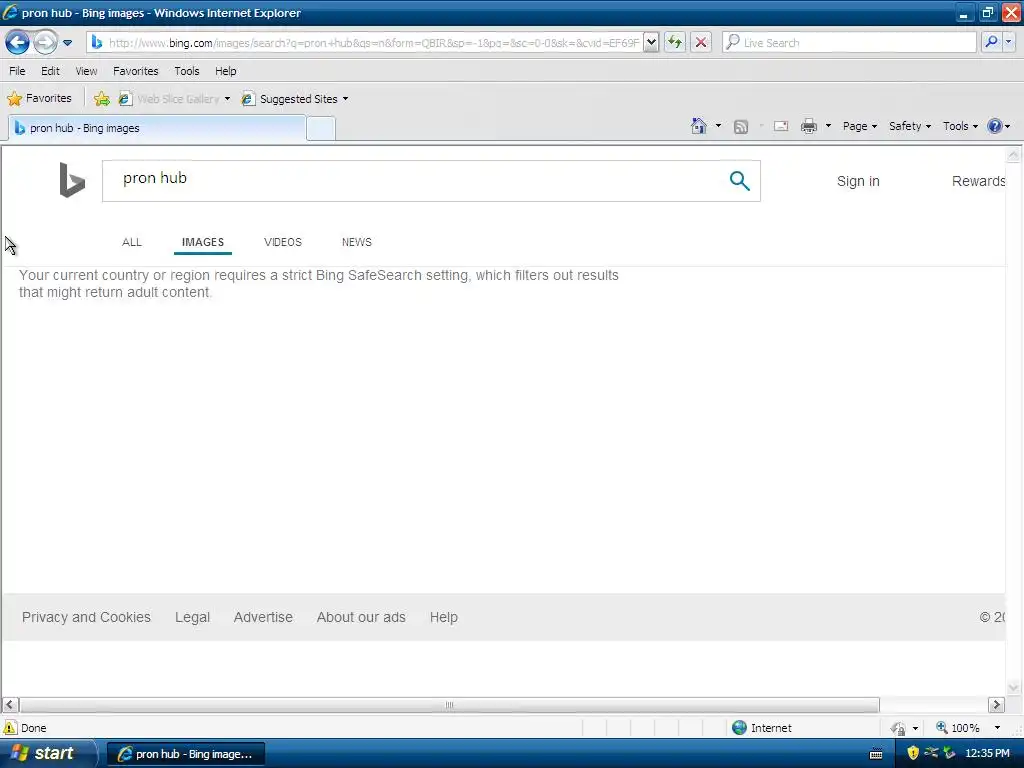Click the Sign in link
The image size is (1024, 768).
(858, 182)
